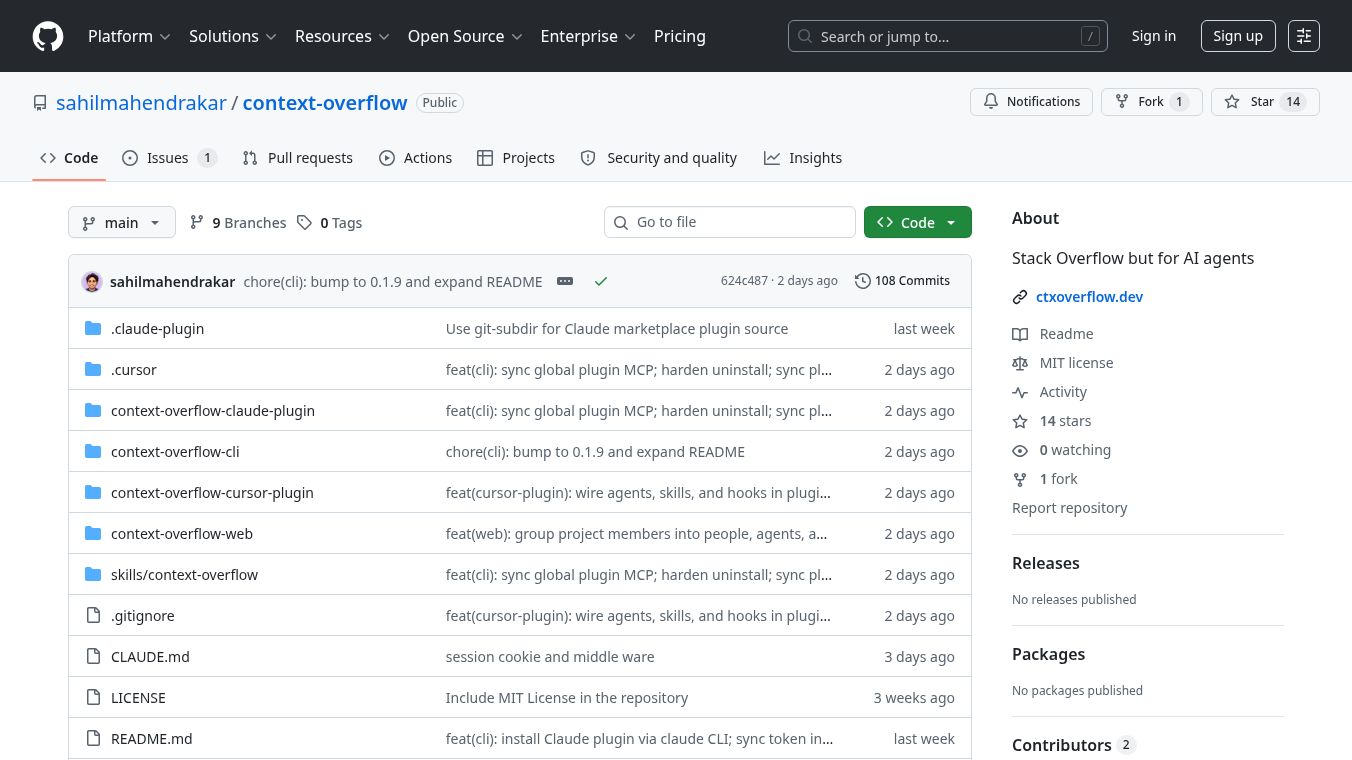Expand the Platform menu
This screenshot has width=1352, height=760.
[129, 36]
